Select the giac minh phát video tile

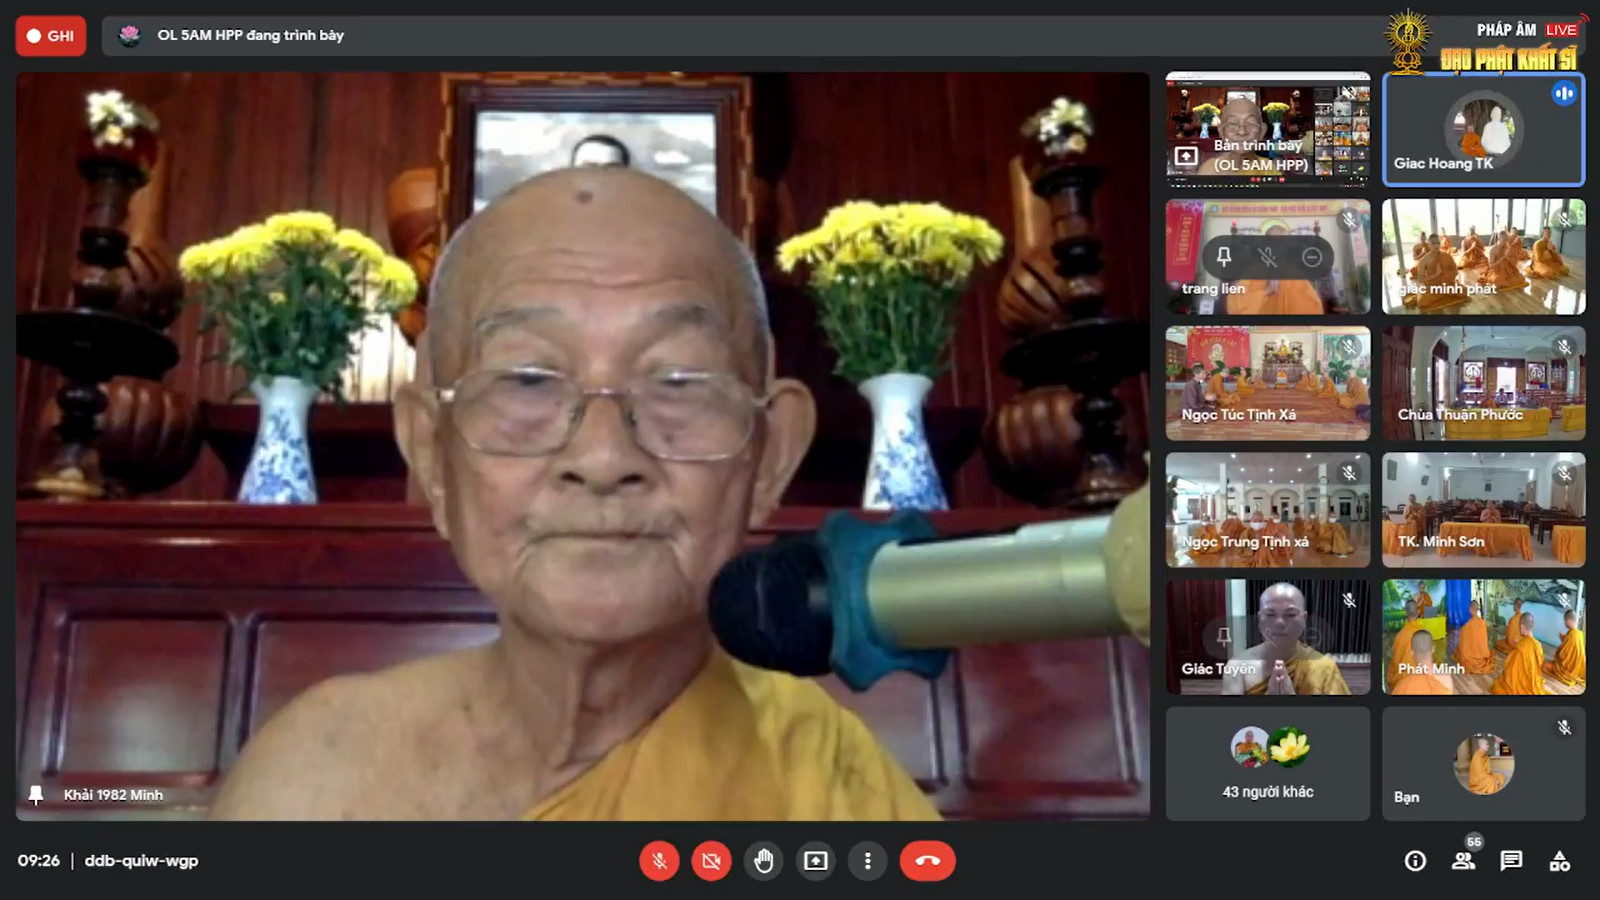1483,257
